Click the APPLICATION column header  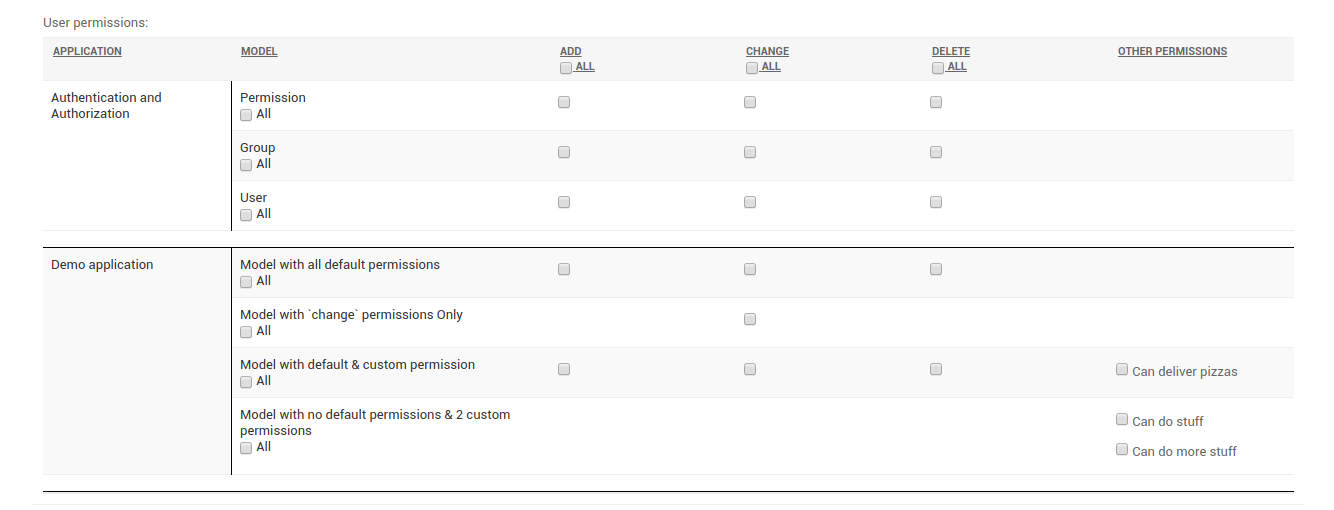pyautogui.click(x=87, y=51)
